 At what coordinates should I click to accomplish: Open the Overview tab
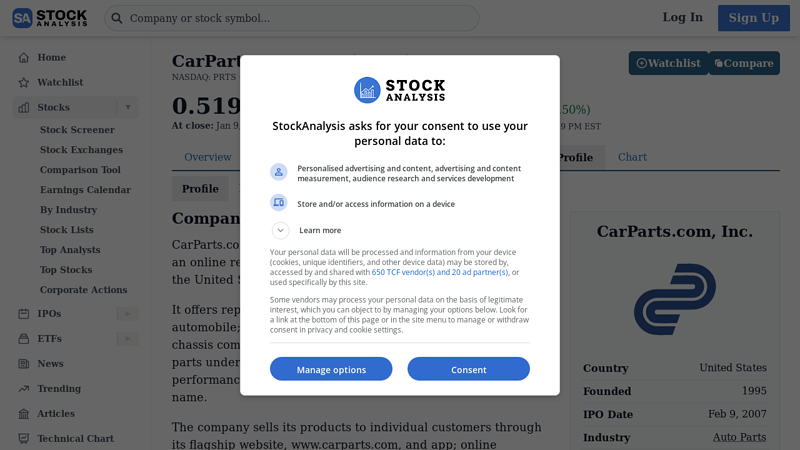tap(208, 157)
